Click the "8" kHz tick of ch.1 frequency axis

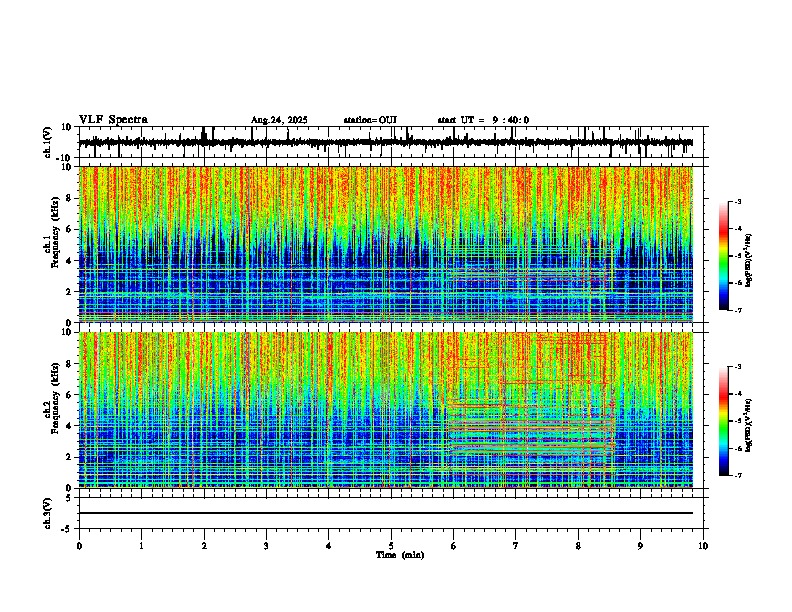coord(70,198)
